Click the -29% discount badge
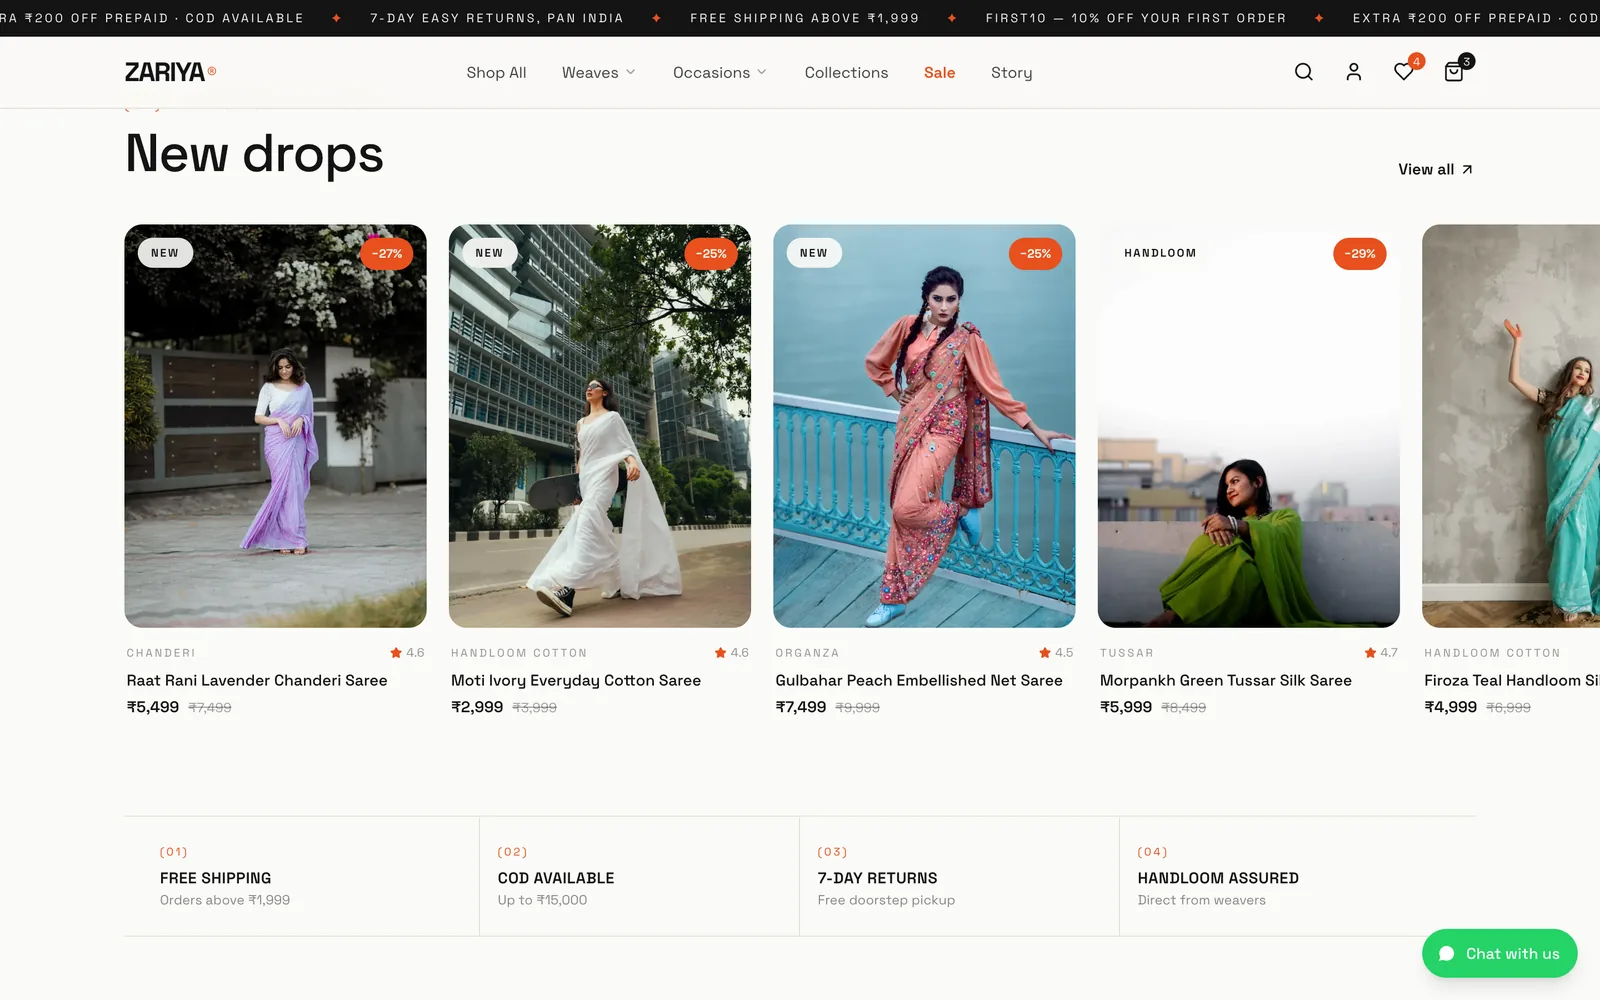 [1360, 254]
